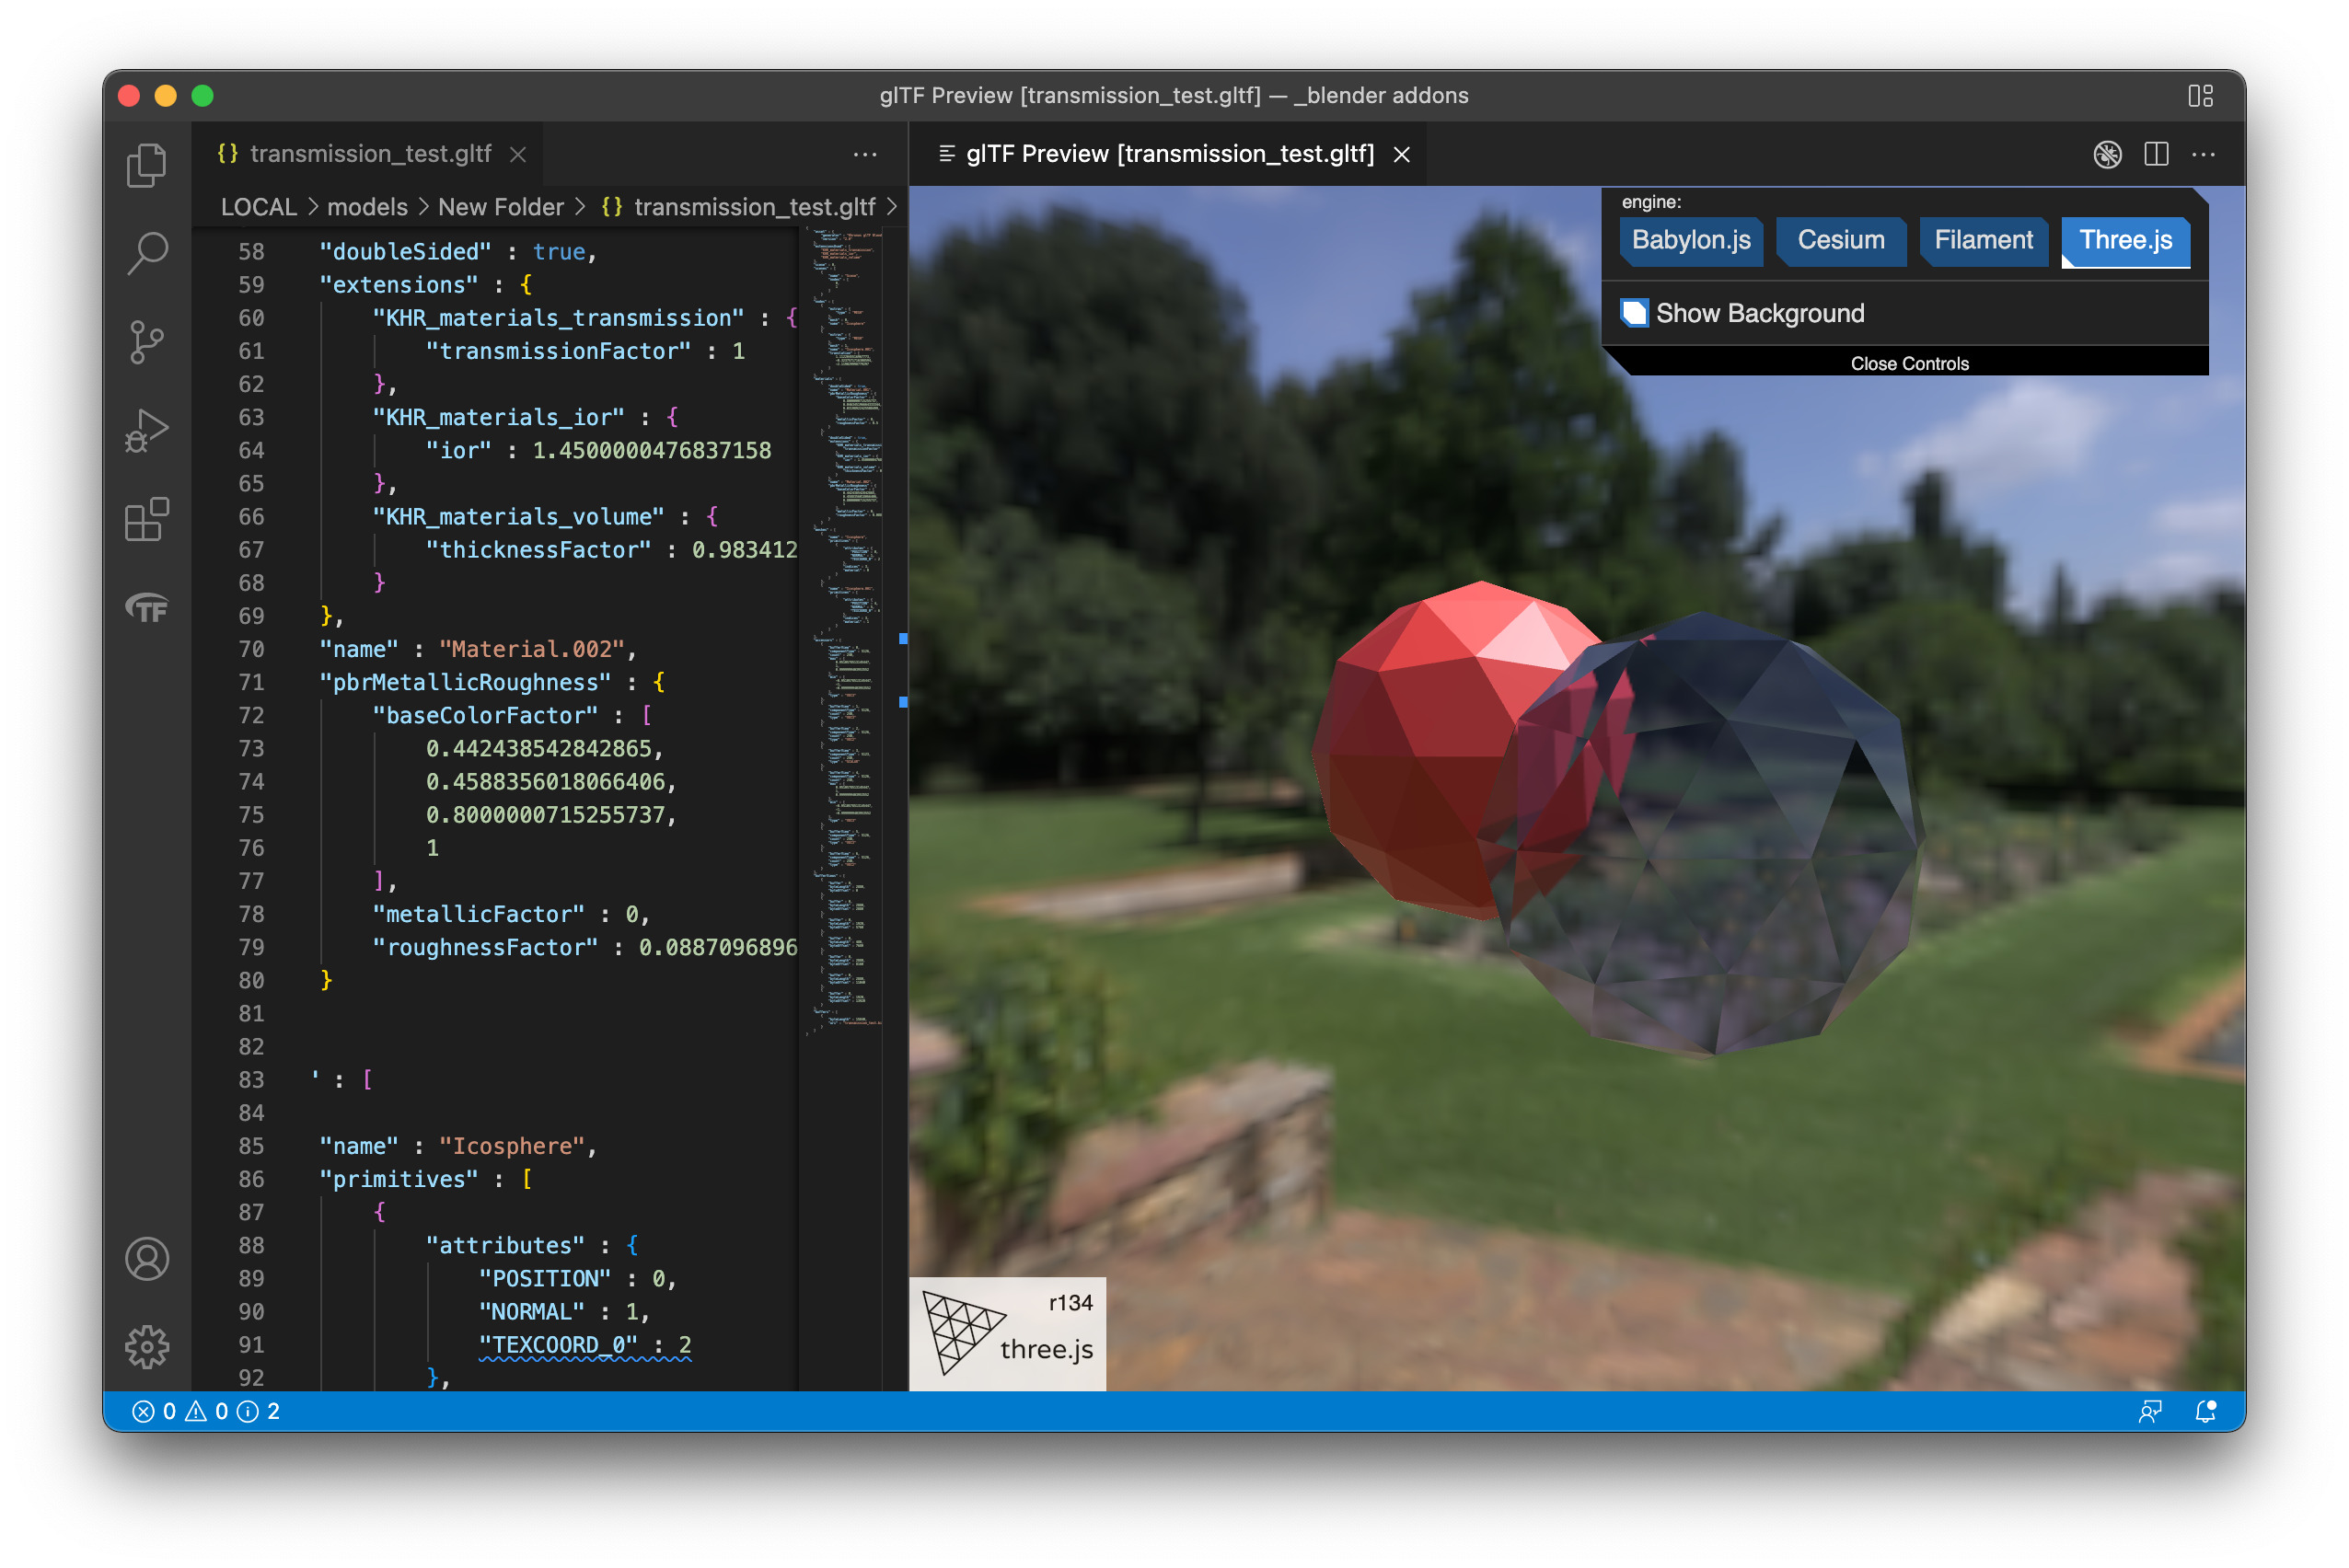Click the "roughnessFactor" key
The width and height of the screenshot is (2349, 1568).
pos(485,947)
